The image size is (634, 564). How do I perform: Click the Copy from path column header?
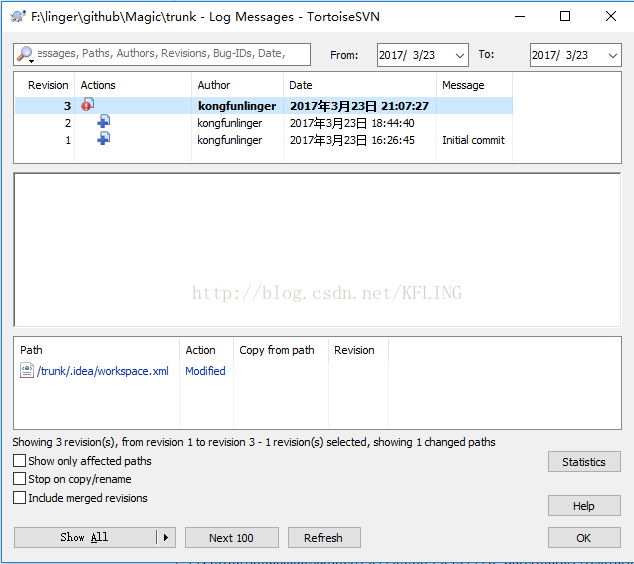pyautogui.click(x=281, y=350)
